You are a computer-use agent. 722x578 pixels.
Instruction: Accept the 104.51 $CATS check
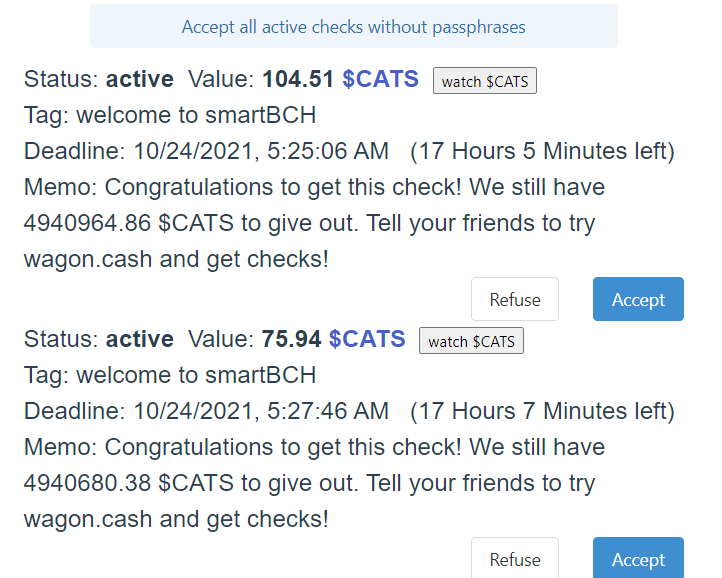(638, 299)
